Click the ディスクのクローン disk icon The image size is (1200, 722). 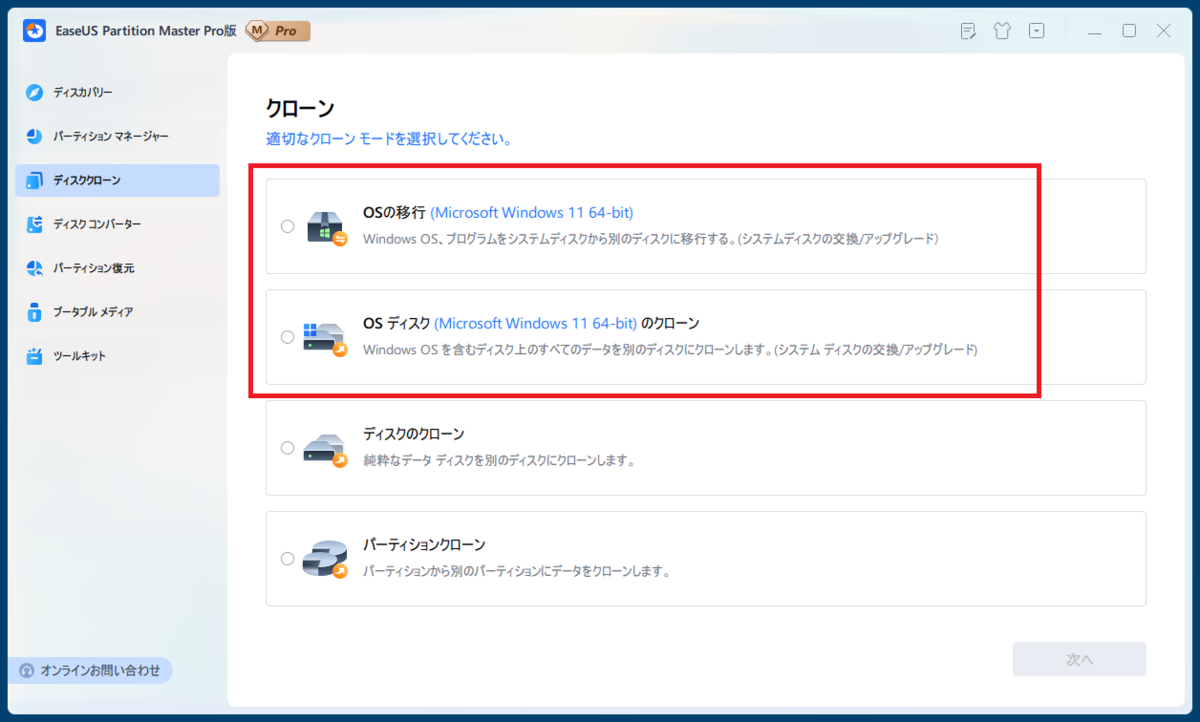[x=325, y=450]
